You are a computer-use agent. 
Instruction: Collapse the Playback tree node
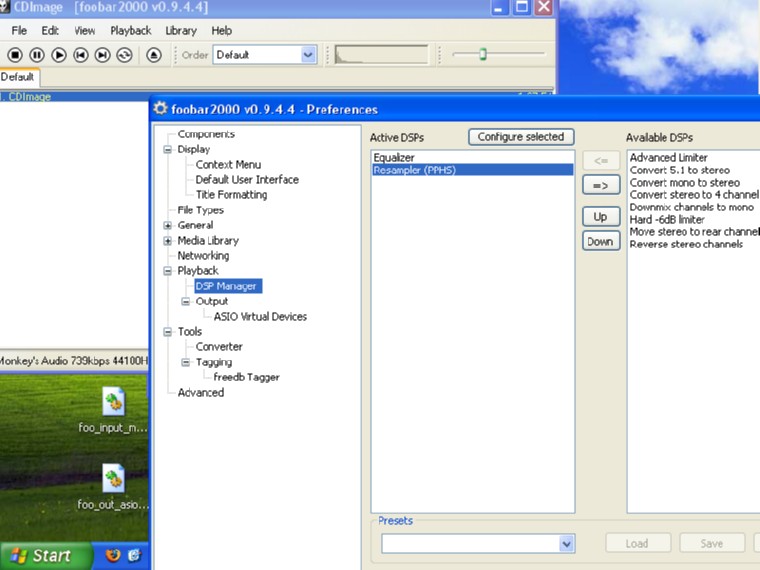coord(168,271)
